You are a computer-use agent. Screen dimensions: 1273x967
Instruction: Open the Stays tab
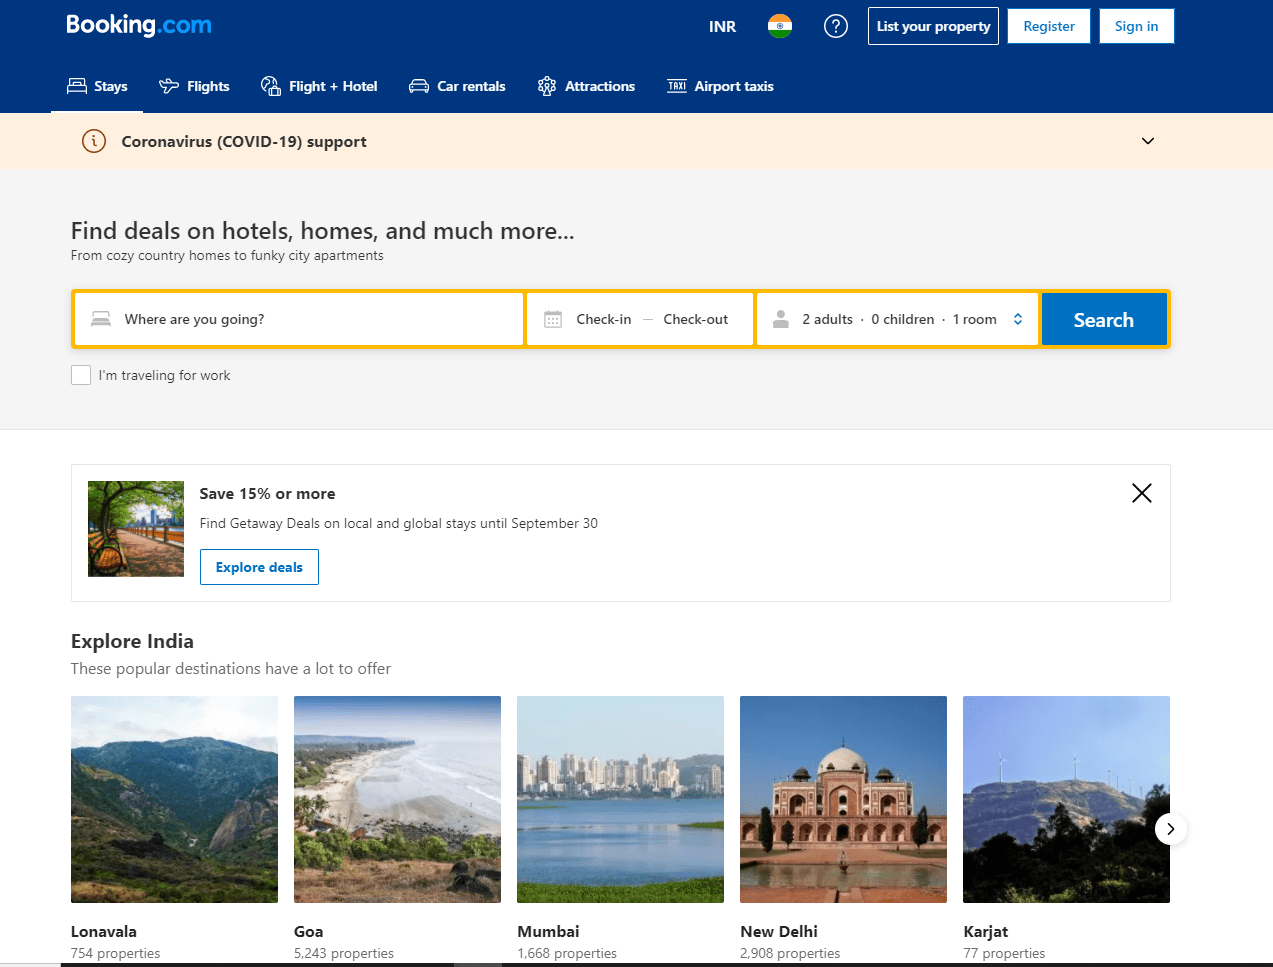click(97, 86)
